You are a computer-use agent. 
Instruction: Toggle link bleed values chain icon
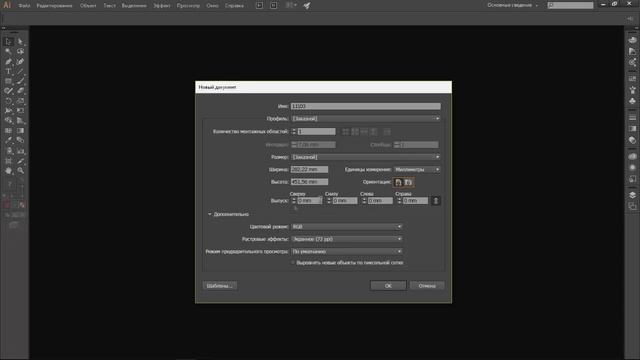[436, 200]
